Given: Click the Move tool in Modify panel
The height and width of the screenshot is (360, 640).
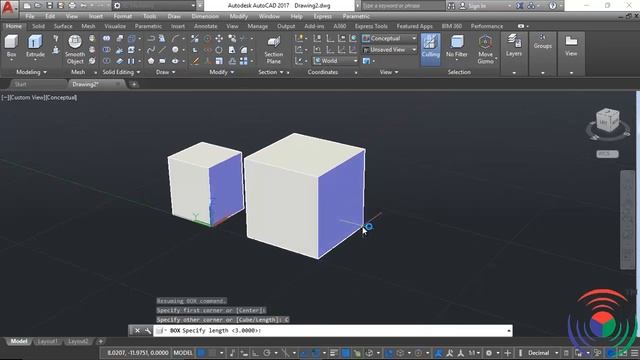Looking at the screenshot, I should pos(219,38).
